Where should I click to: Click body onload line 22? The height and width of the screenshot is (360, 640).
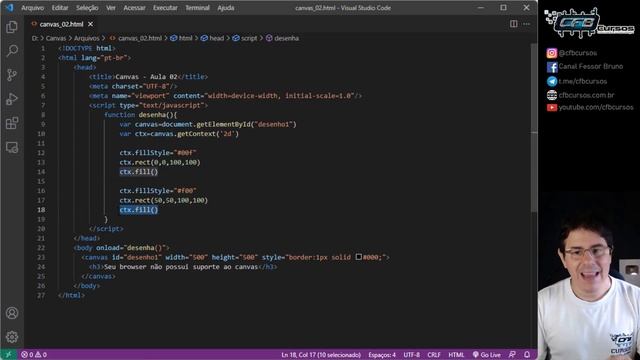[x=122, y=248]
